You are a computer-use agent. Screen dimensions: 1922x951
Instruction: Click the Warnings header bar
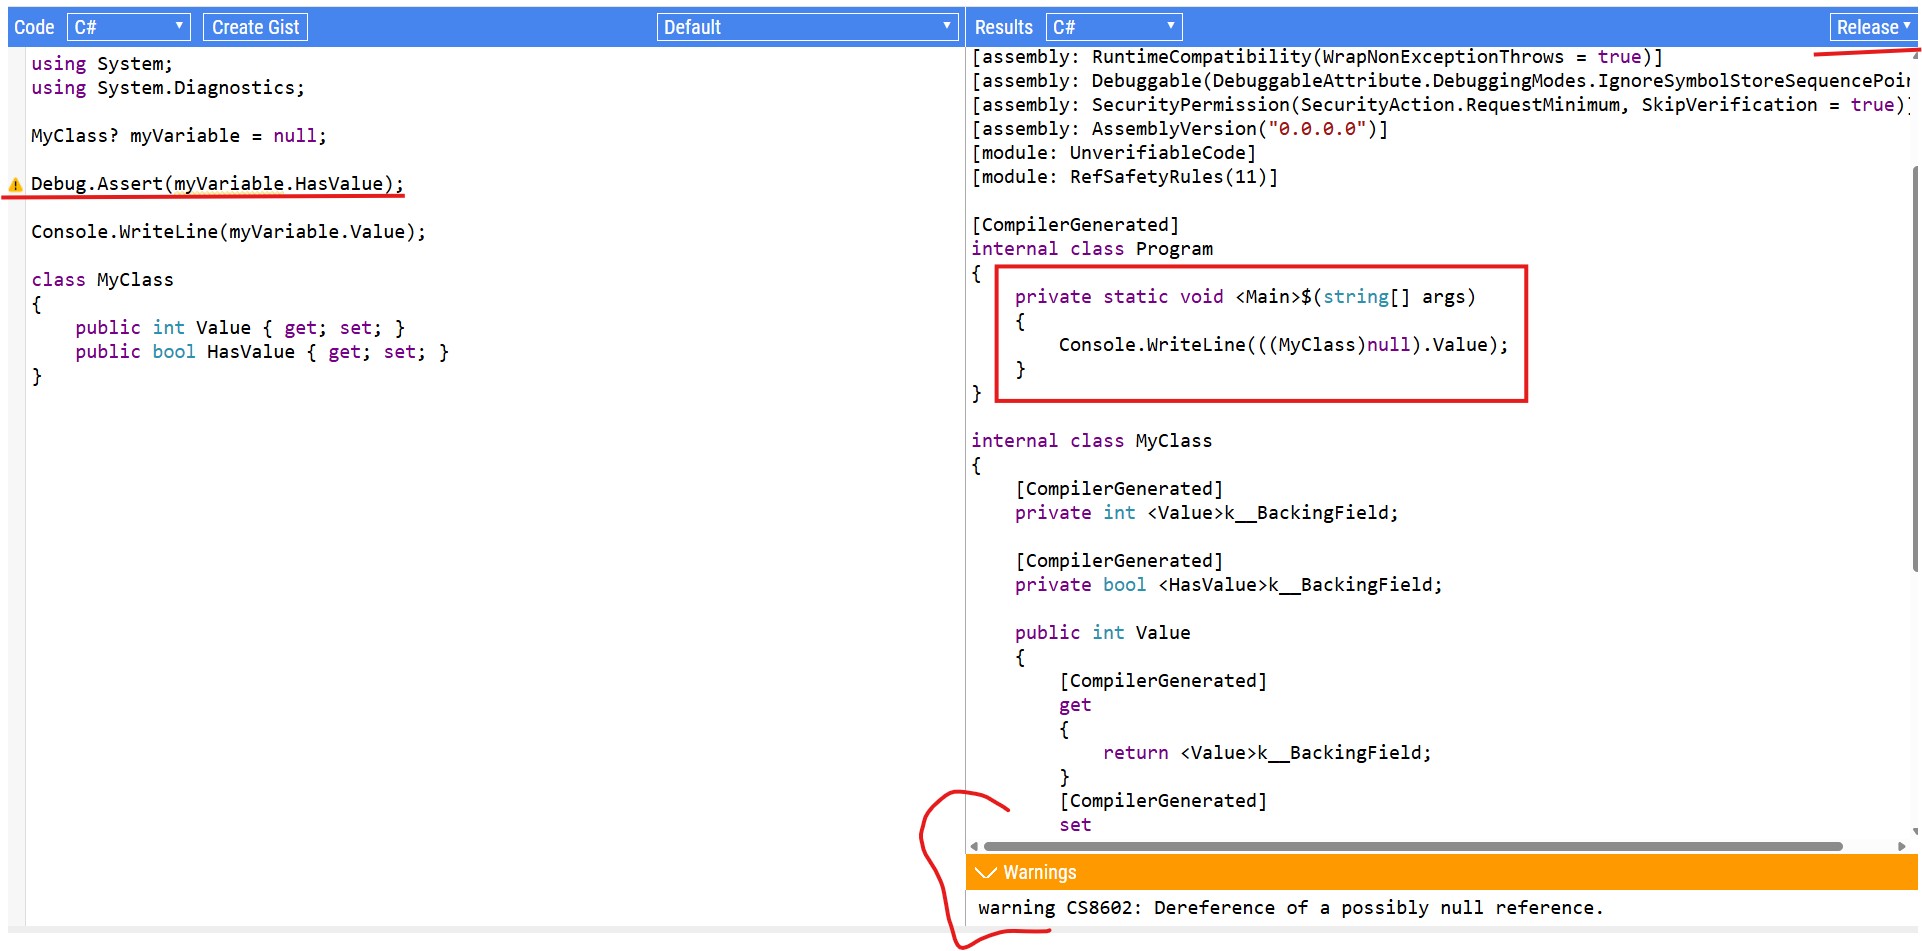[1441, 872]
